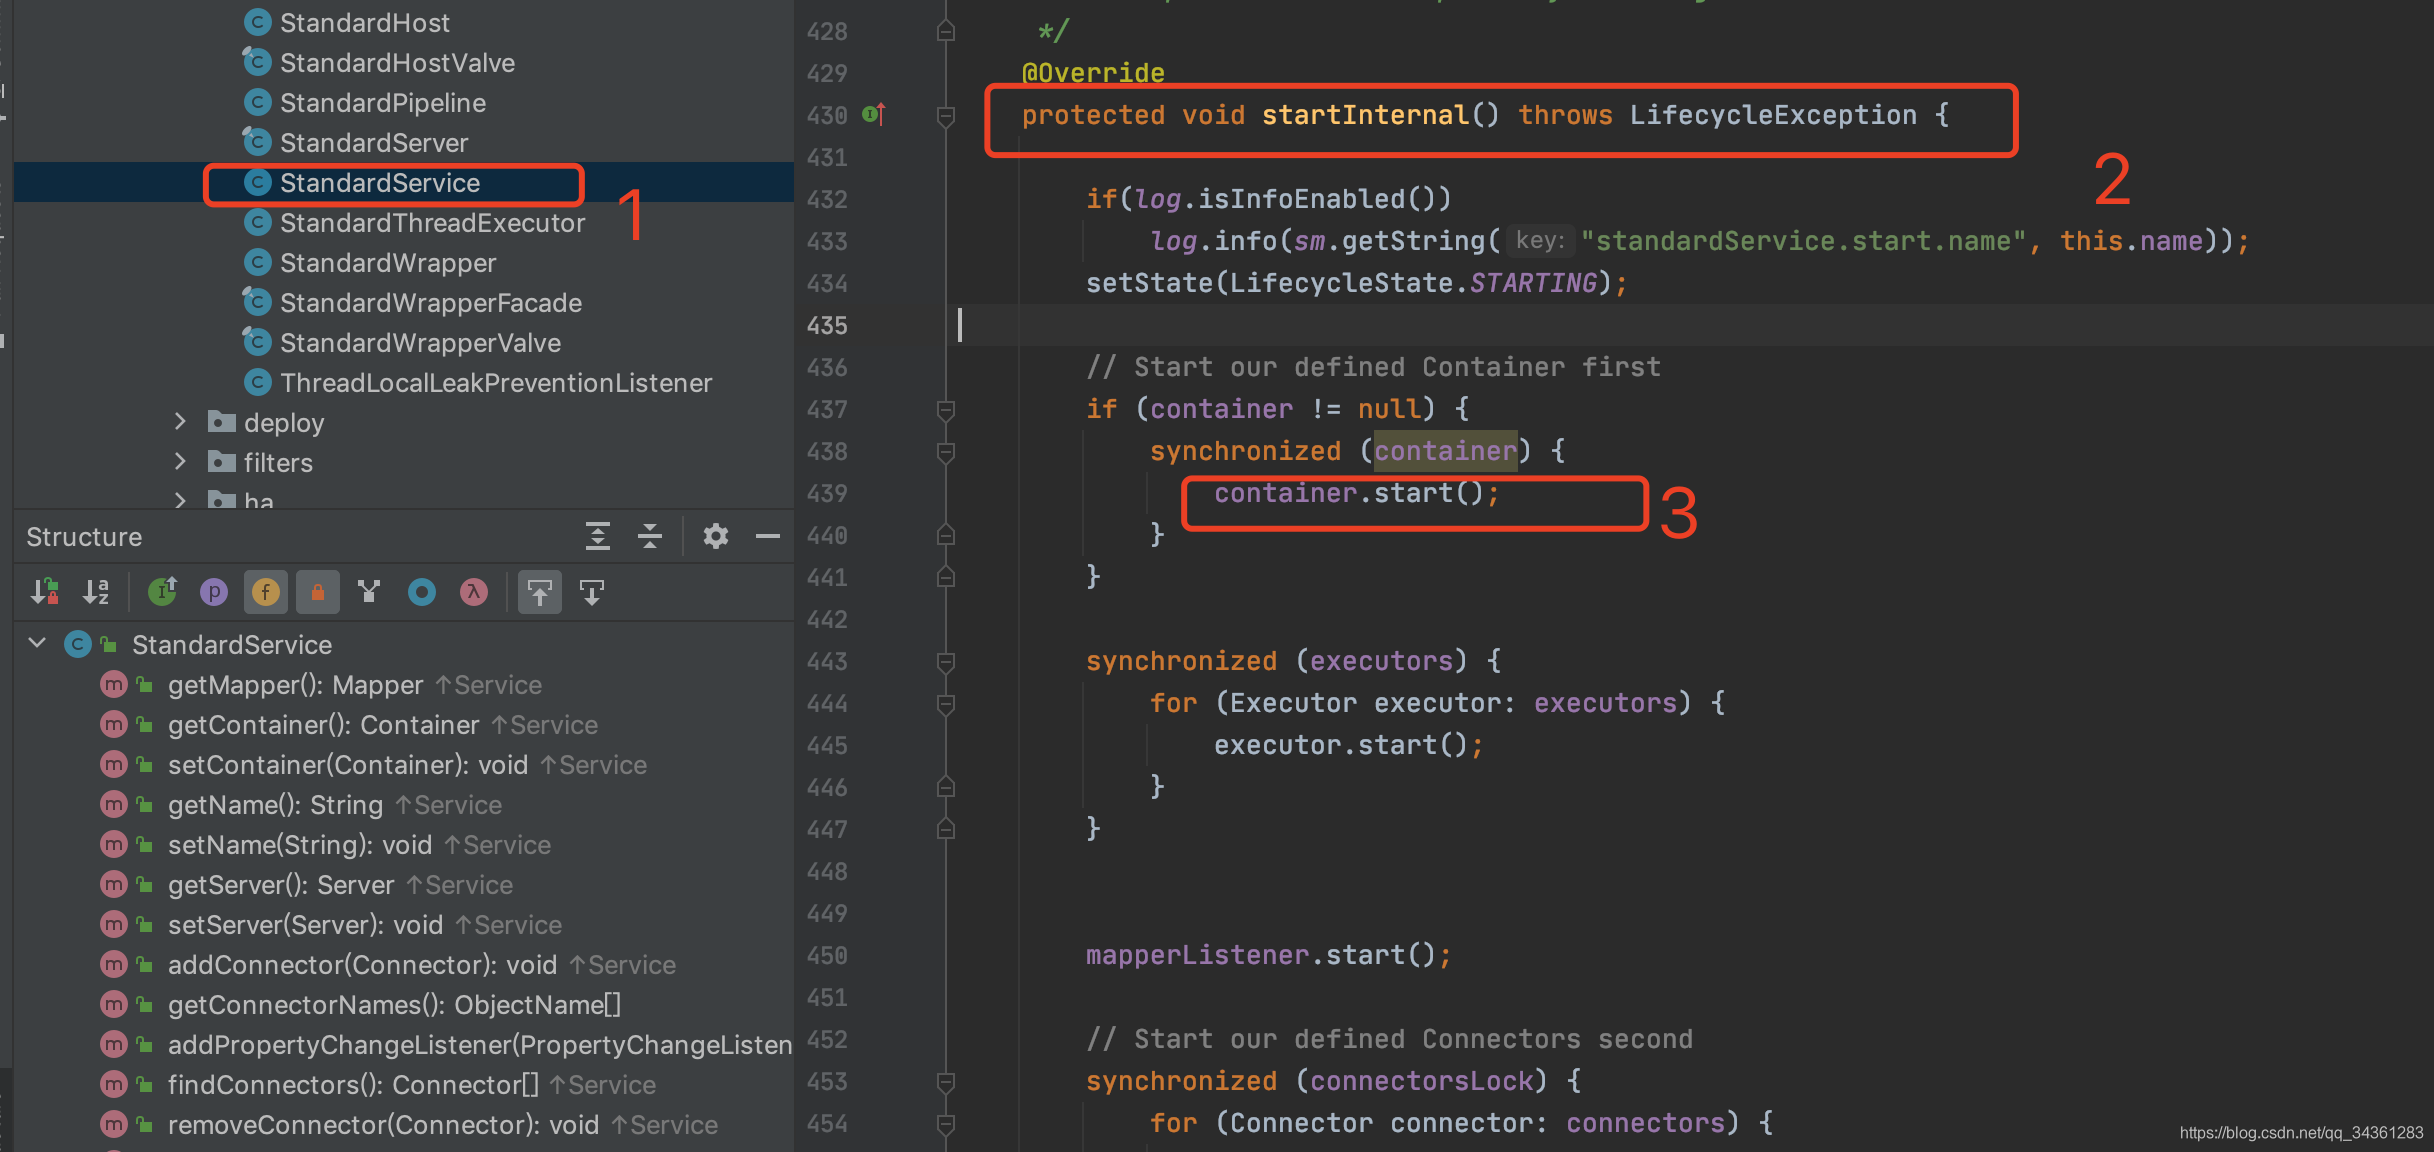The image size is (2434, 1152).
Task: Collapse startInternal method fold at line 430
Action: point(945,116)
